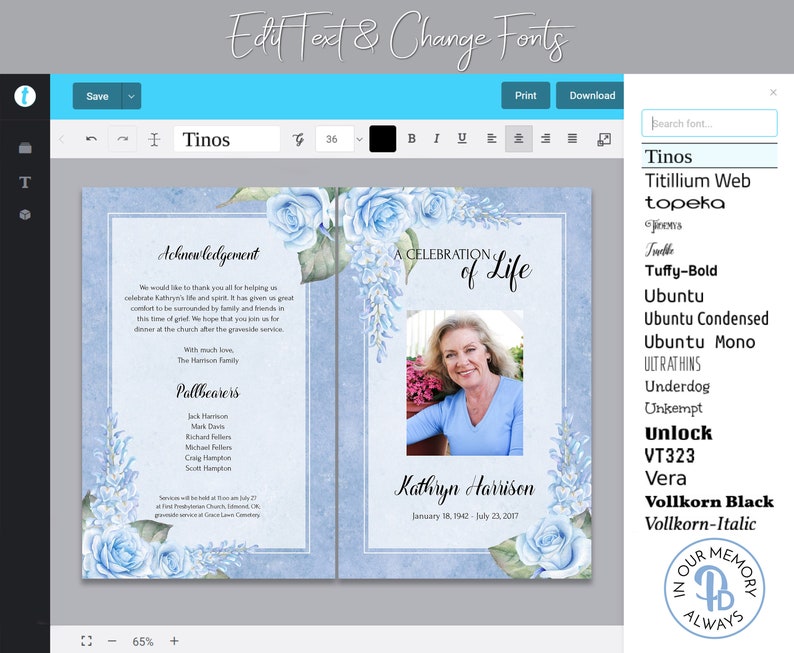Open the Tinos font family selector
The height and width of the screenshot is (653, 794).
pos(227,139)
